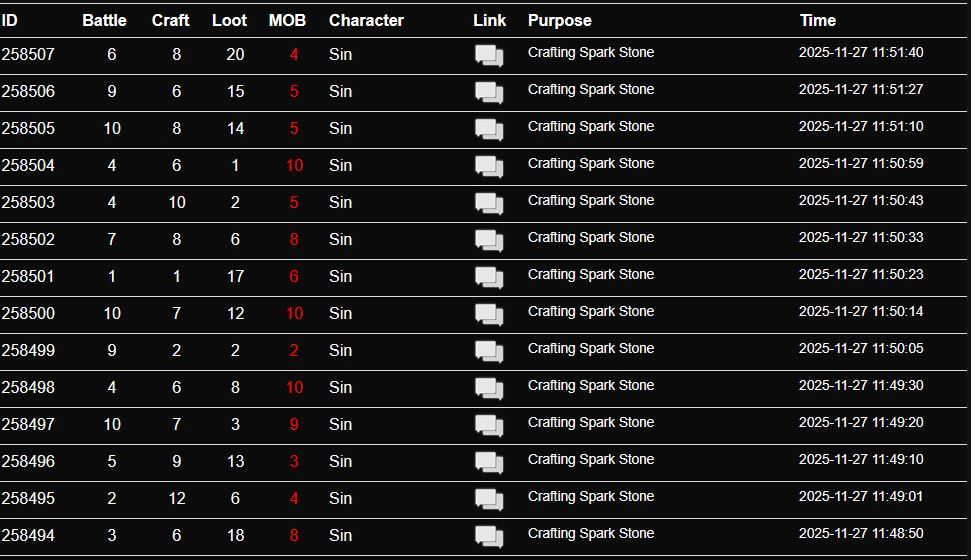Open chat link for last row 258494

coord(488,537)
